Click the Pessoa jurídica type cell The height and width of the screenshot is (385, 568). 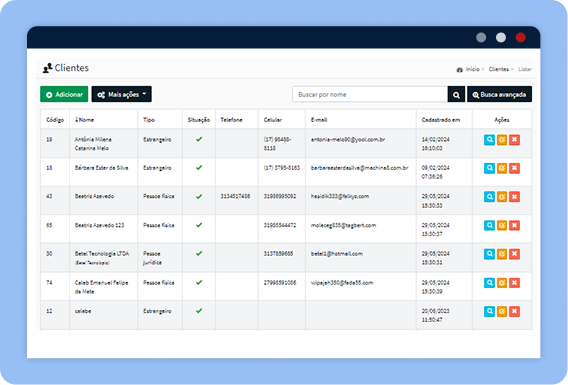[x=152, y=258]
